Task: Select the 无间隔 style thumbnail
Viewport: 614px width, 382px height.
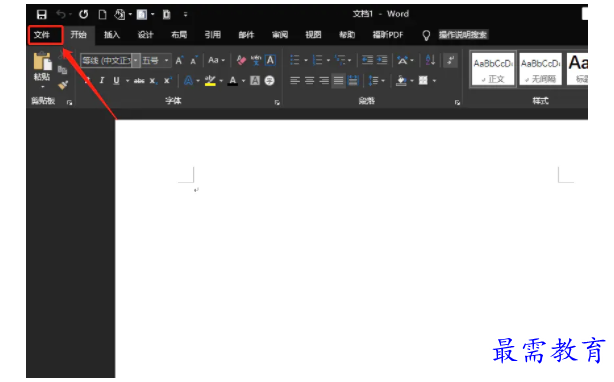Action: pyautogui.click(x=540, y=69)
